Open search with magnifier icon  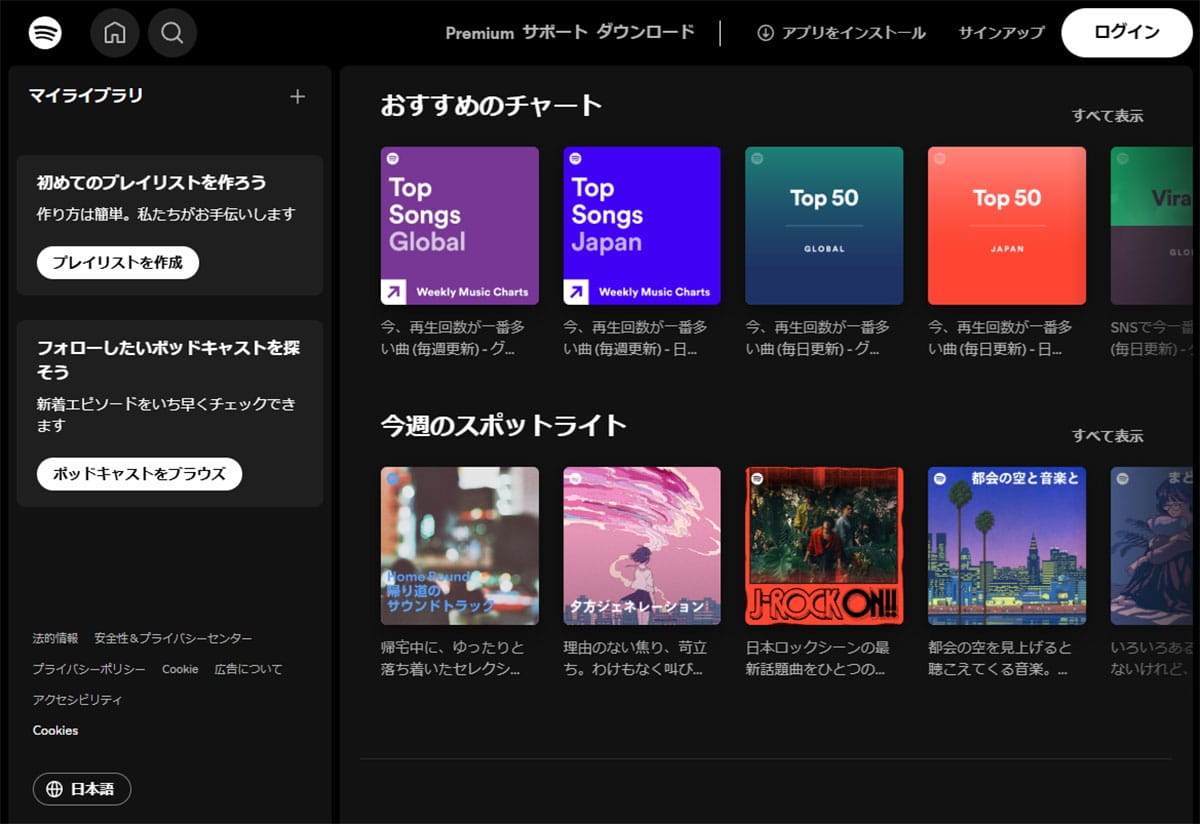click(172, 33)
